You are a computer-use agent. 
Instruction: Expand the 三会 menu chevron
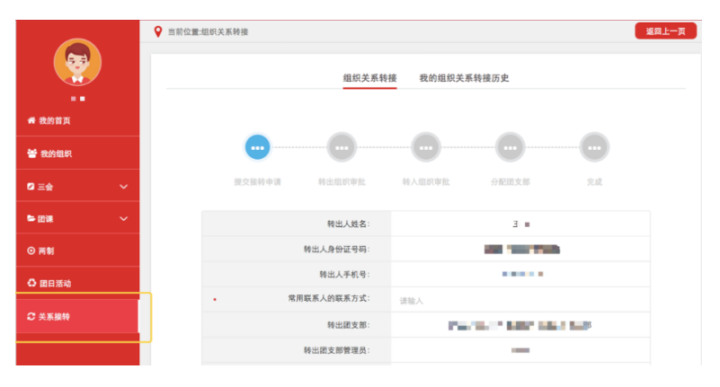click(x=124, y=187)
